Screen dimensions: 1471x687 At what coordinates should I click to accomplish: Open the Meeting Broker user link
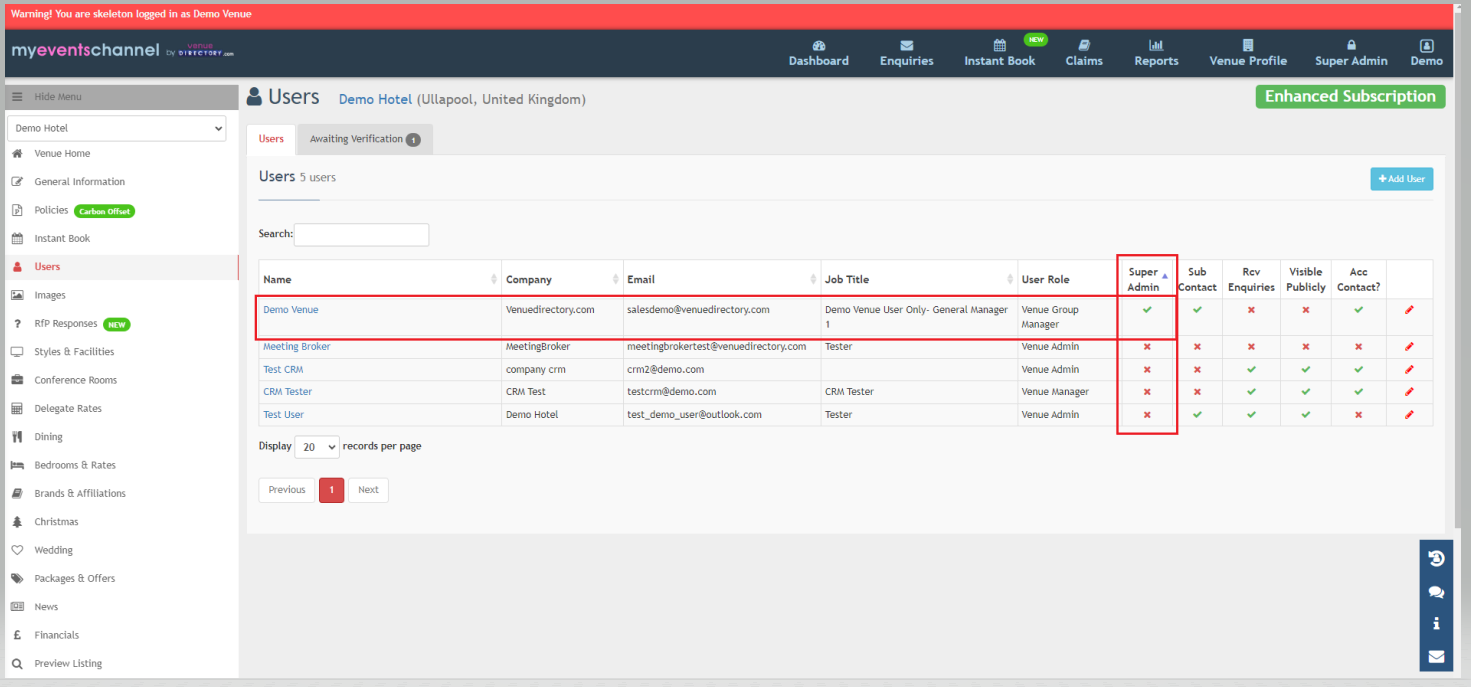(296, 347)
